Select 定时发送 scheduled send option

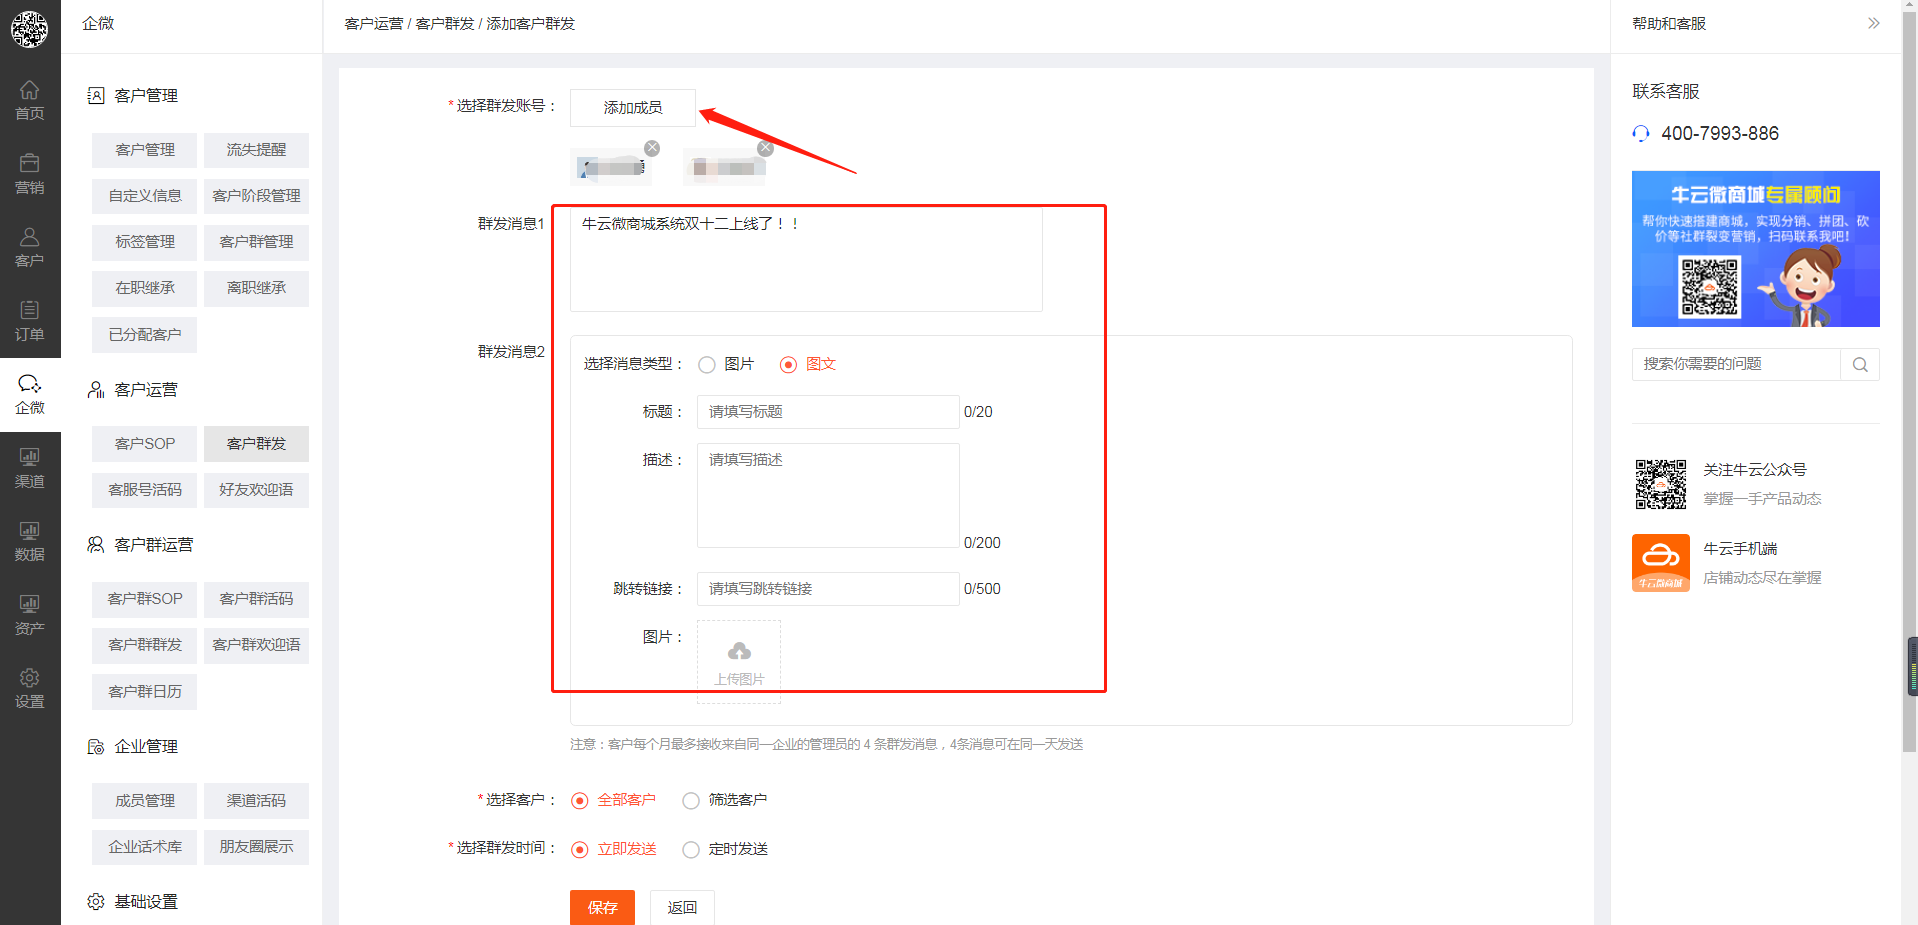click(x=690, y=850)
